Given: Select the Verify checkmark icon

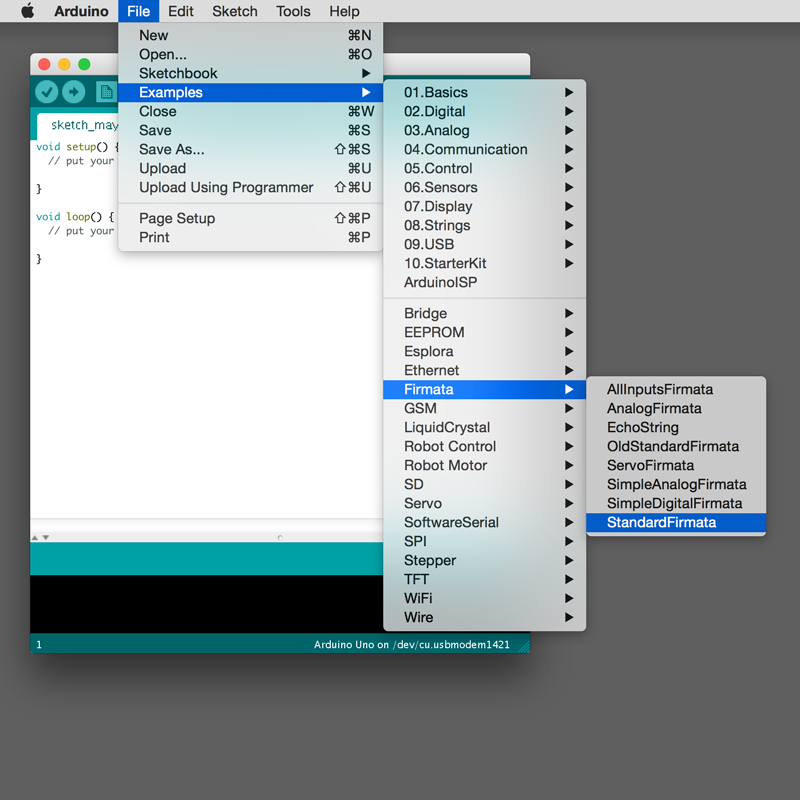Looking at the screenshot, I should 47,92.
